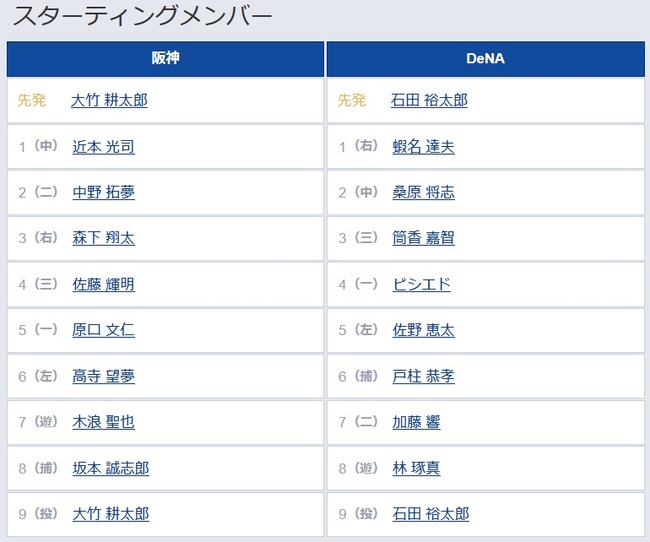The width and height of the screenshot is (650, 542).
Task: View 戸柱 恭孝 catcher profile
Action: pyautogui.click(x=423, y=377)
